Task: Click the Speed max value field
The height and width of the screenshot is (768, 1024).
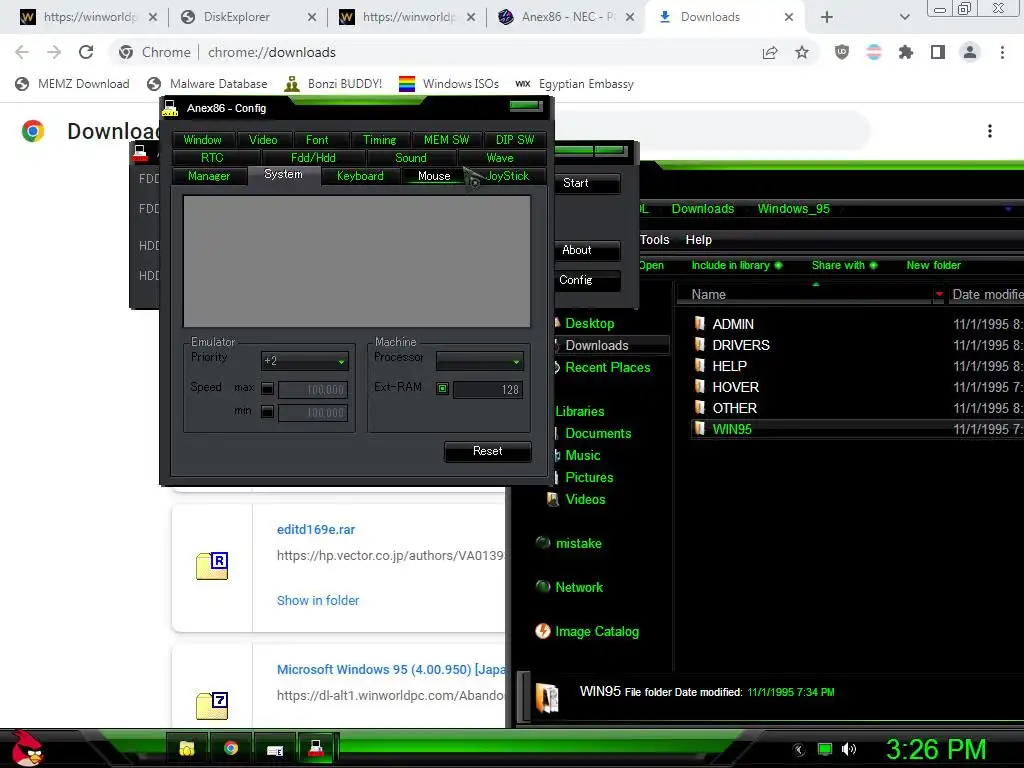Action: (313, 390)
